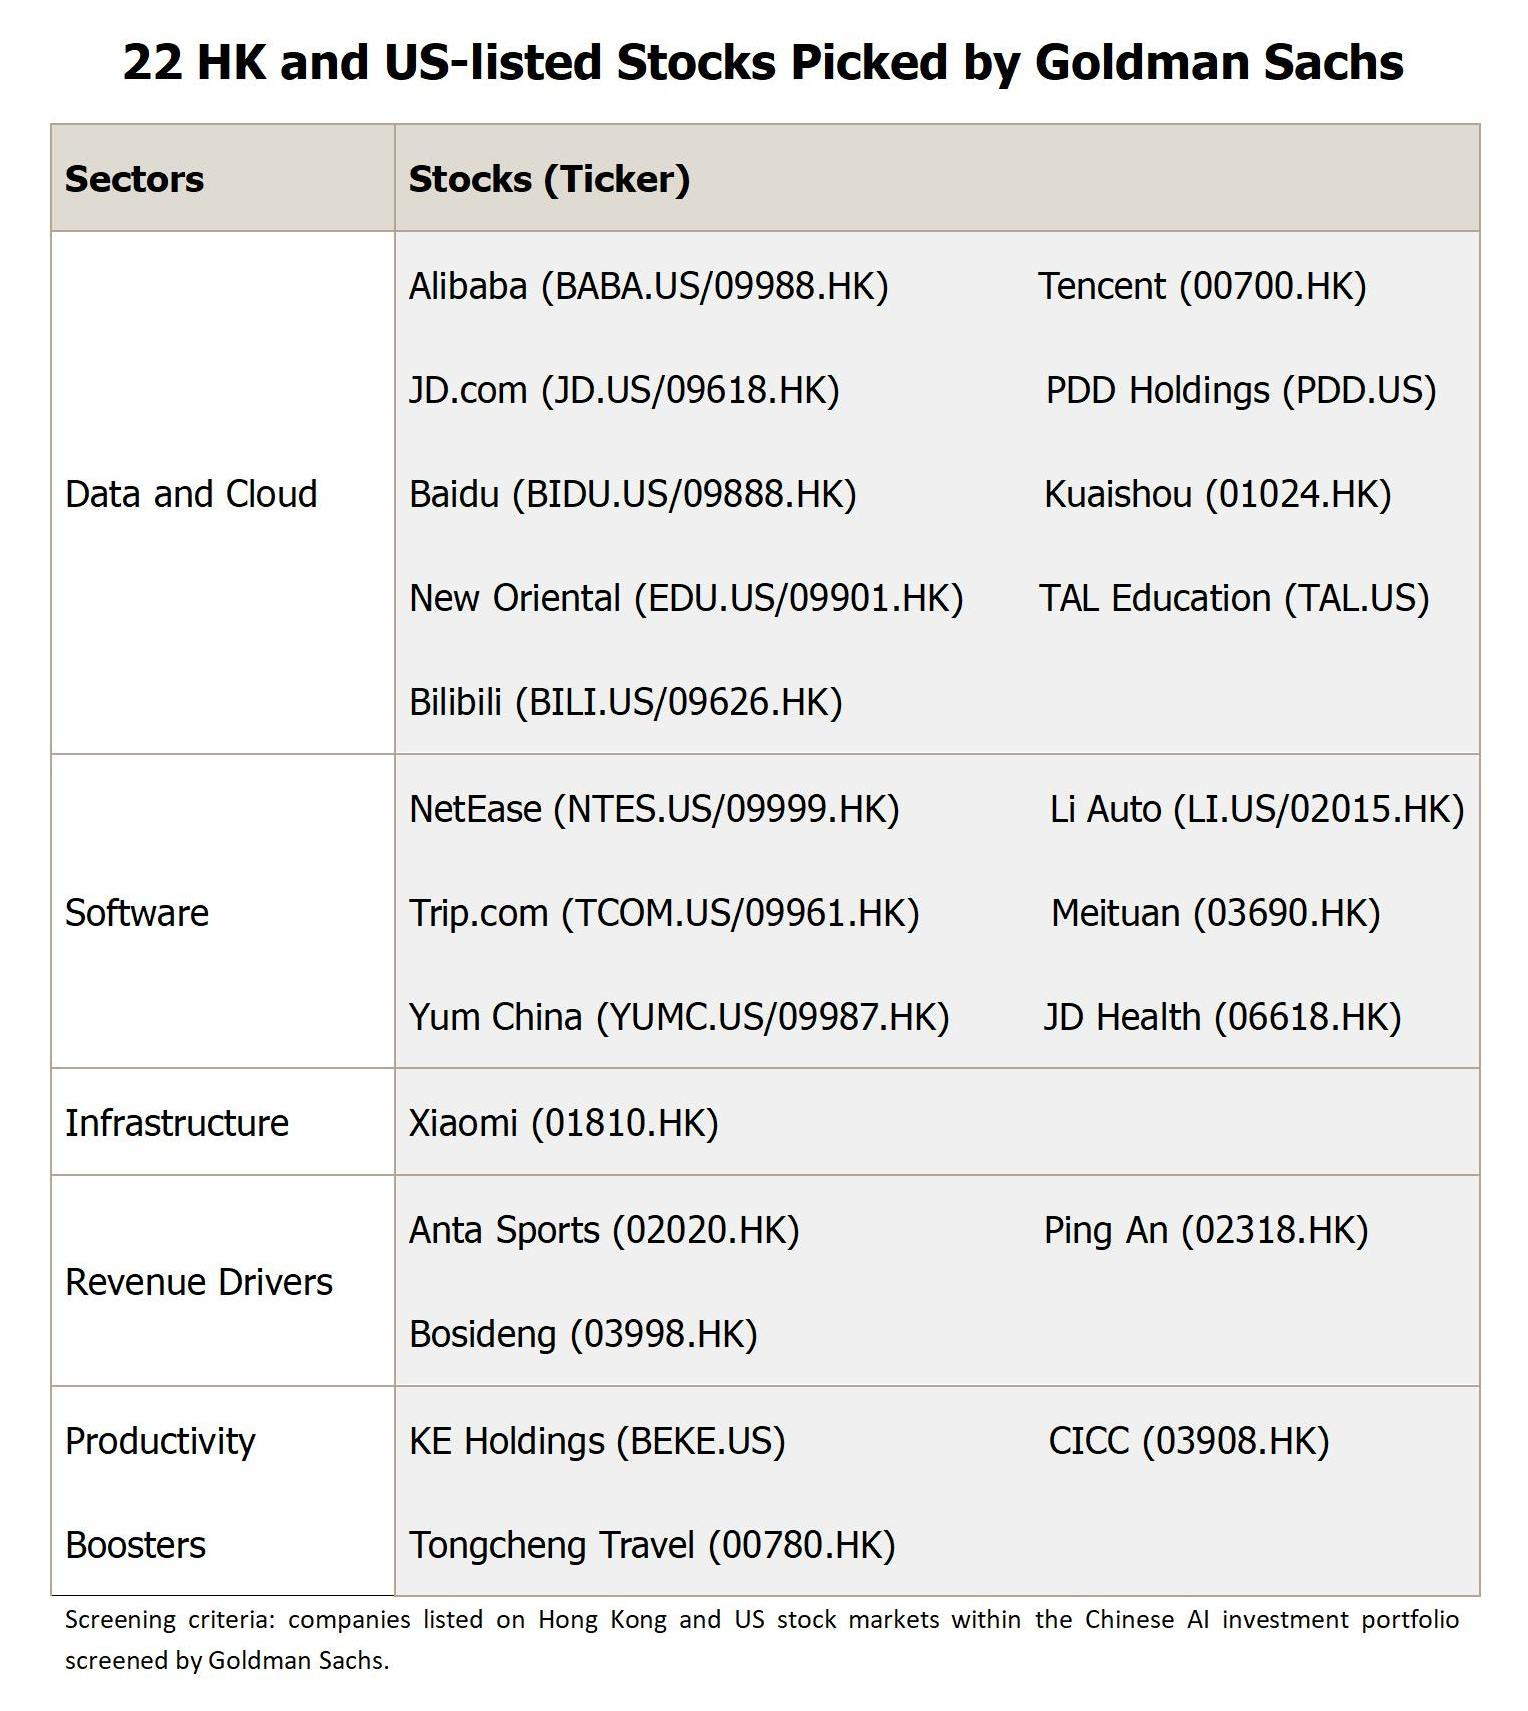
Task: Select KE Holdings (BEKE.US) entry
Action: [x=597, y=1442]
